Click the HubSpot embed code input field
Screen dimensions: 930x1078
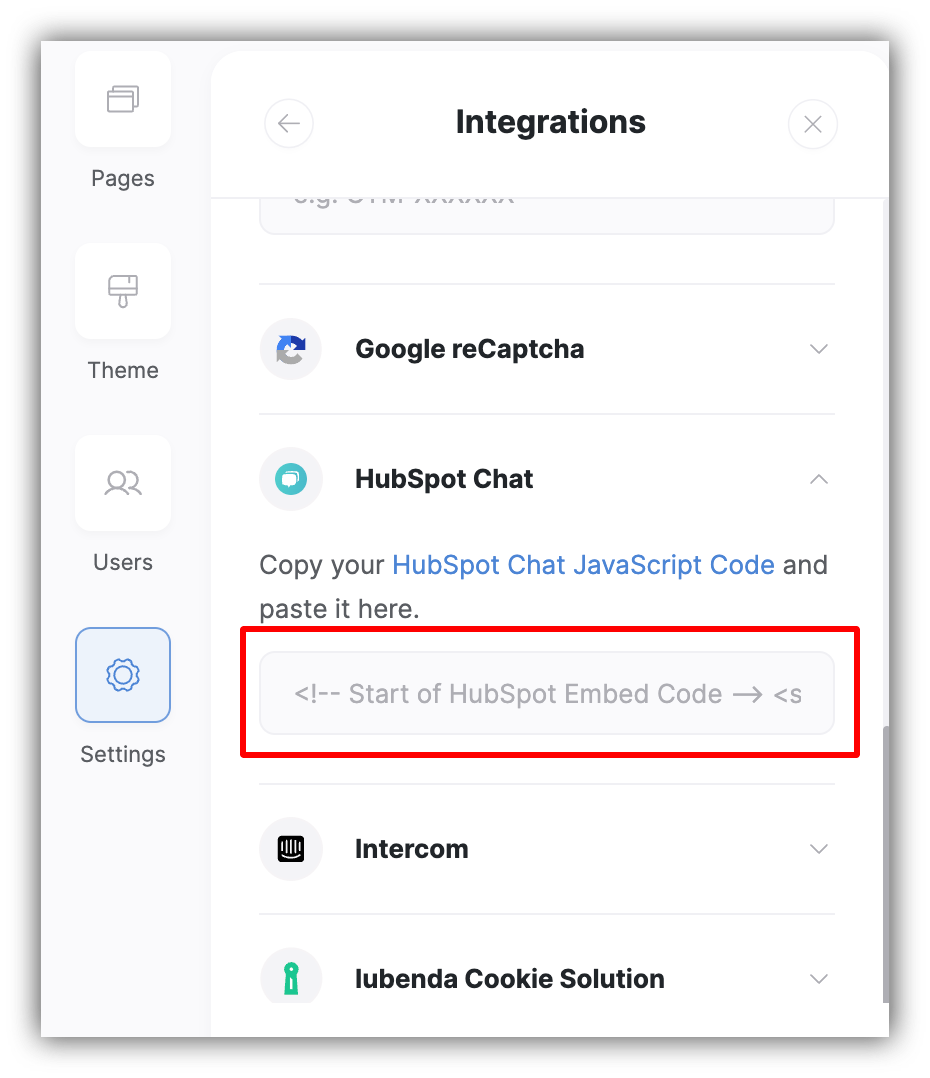coord(547,693)
